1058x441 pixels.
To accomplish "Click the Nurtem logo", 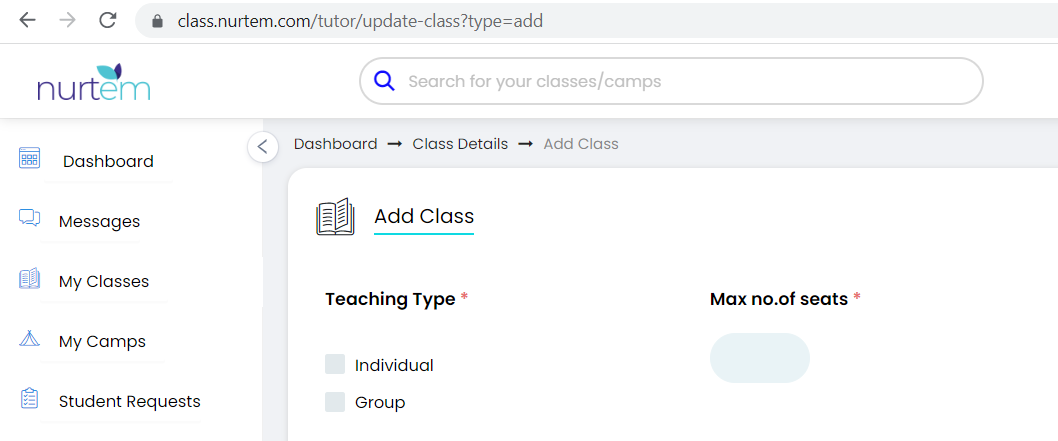I will coord(94,84).
